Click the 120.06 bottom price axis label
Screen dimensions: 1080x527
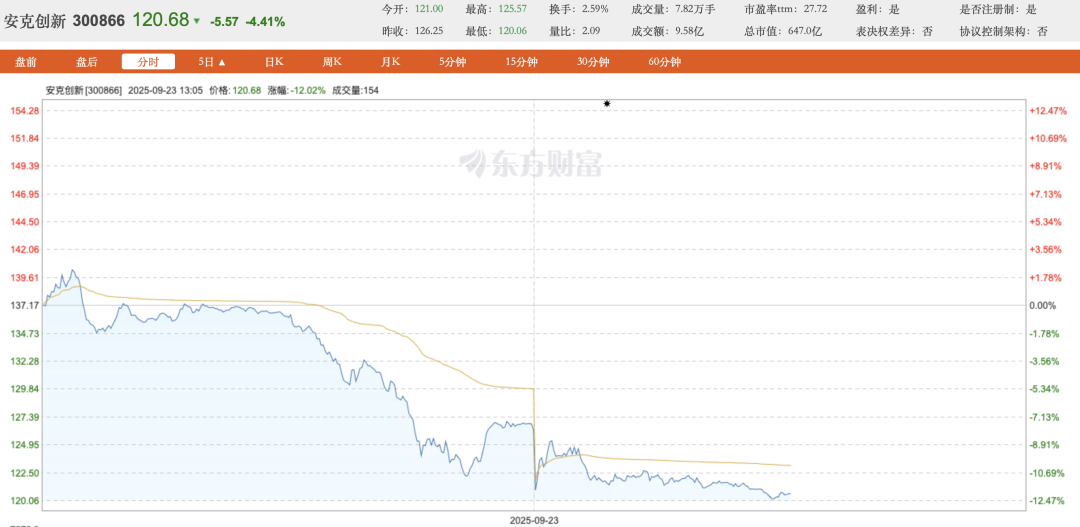pos(23,501)
